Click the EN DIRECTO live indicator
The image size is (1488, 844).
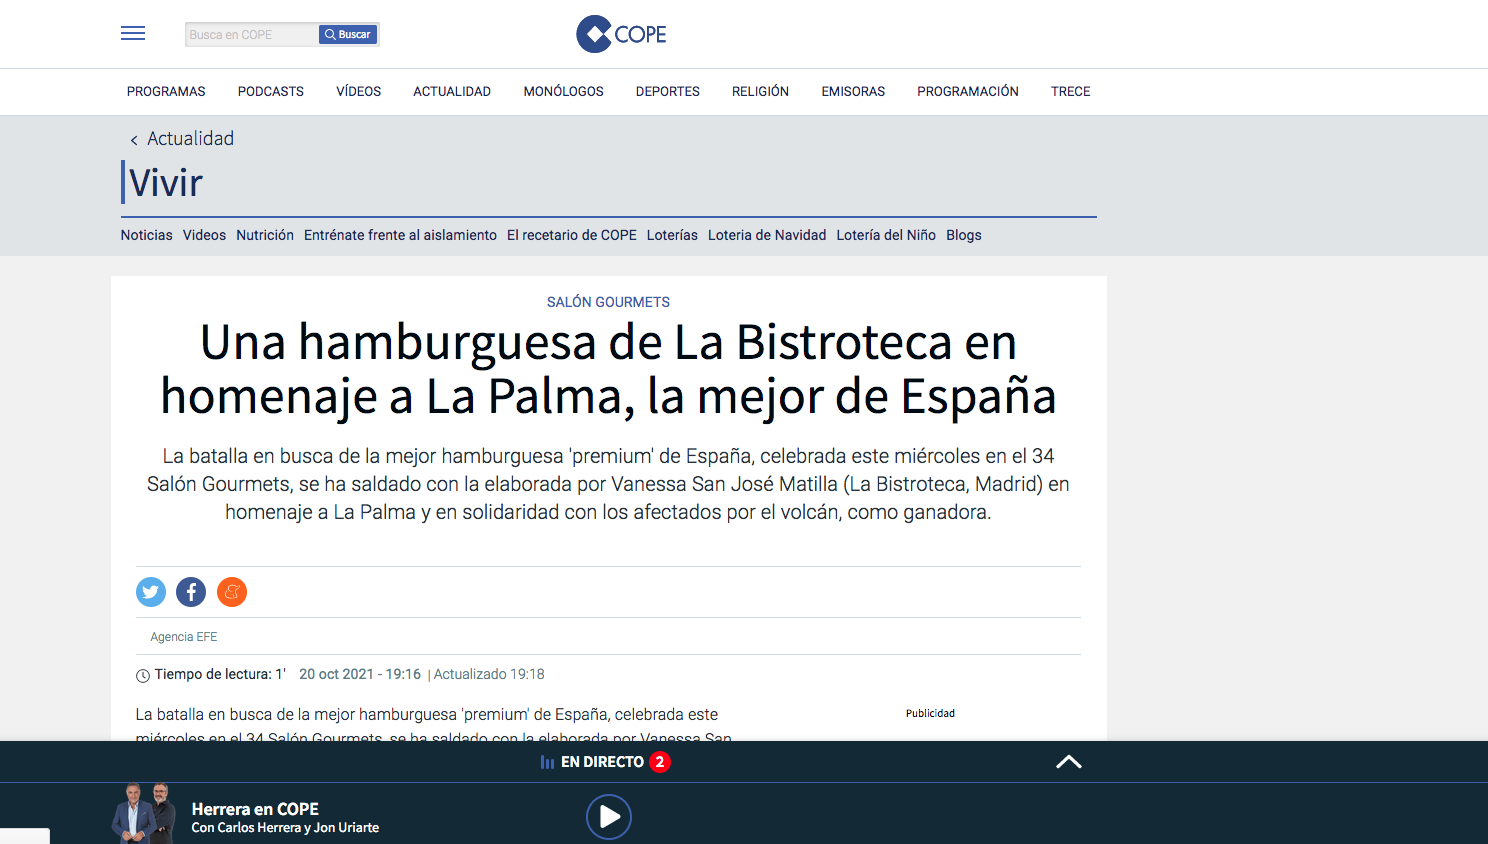click(x=602, y=762)
